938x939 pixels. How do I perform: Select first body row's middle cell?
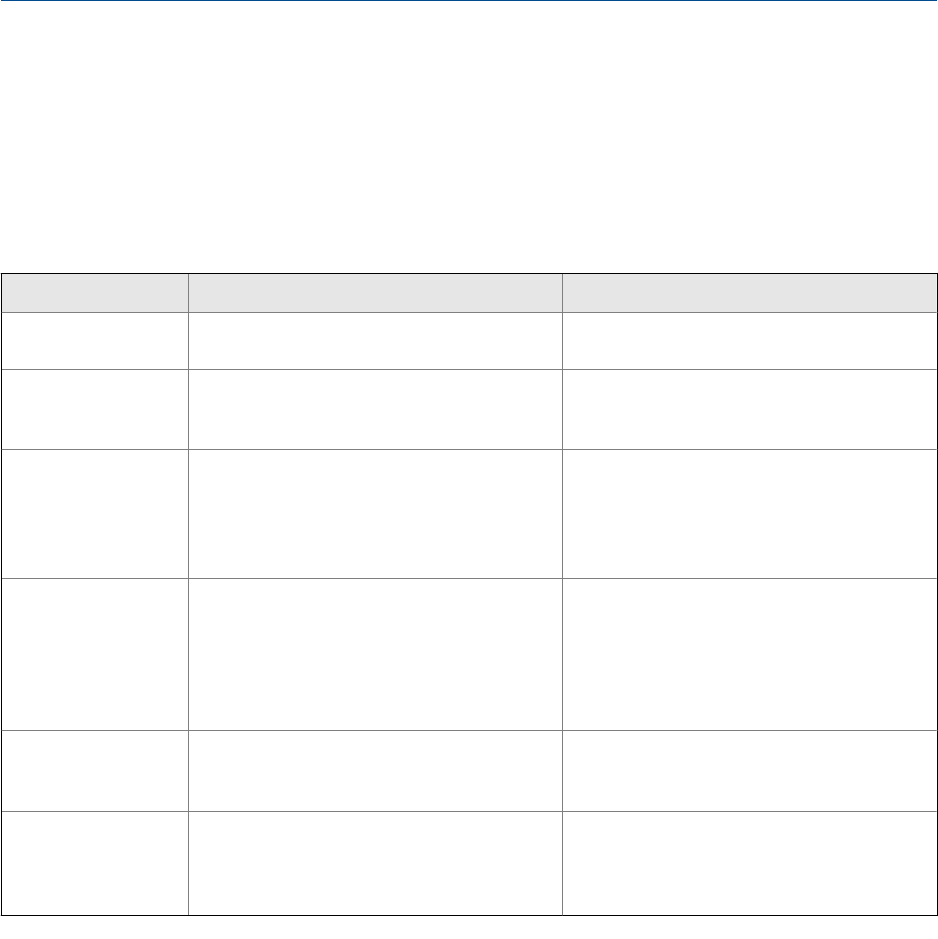point(375,340)
